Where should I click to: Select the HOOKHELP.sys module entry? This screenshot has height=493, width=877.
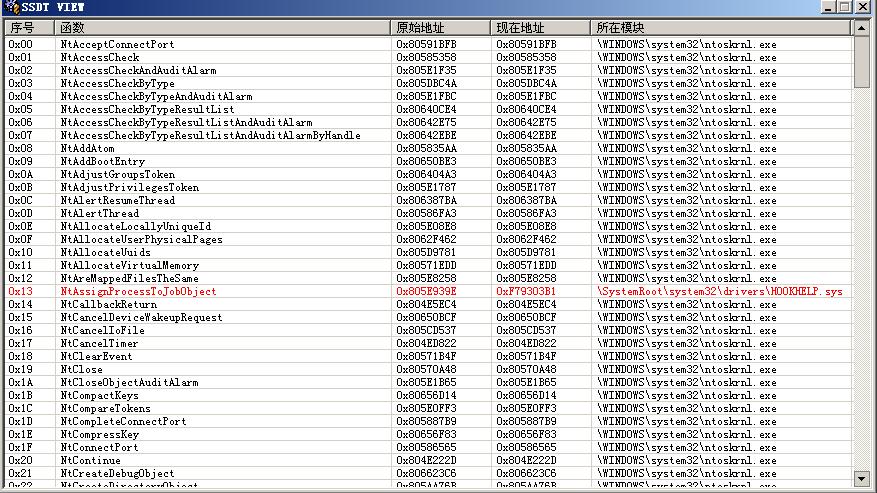[x=719, y=292]
